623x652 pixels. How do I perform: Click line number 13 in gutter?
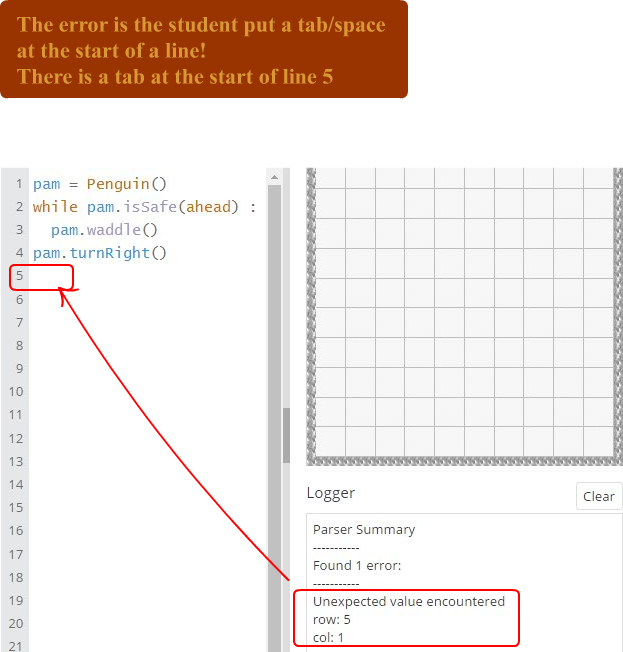coord(16,462)
